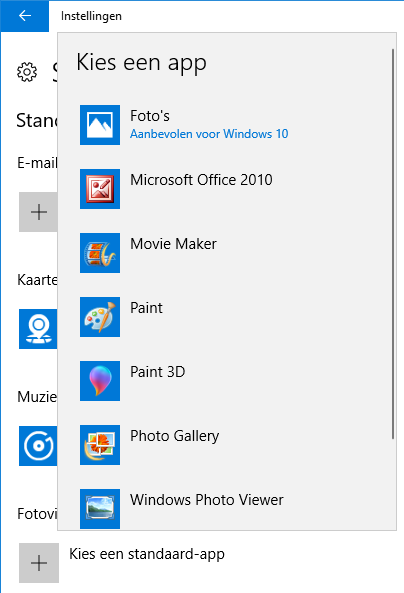This screenshot has width=404, height=593.
Task: Click the 'Kies een standaard-app' label
Action: 147,554
